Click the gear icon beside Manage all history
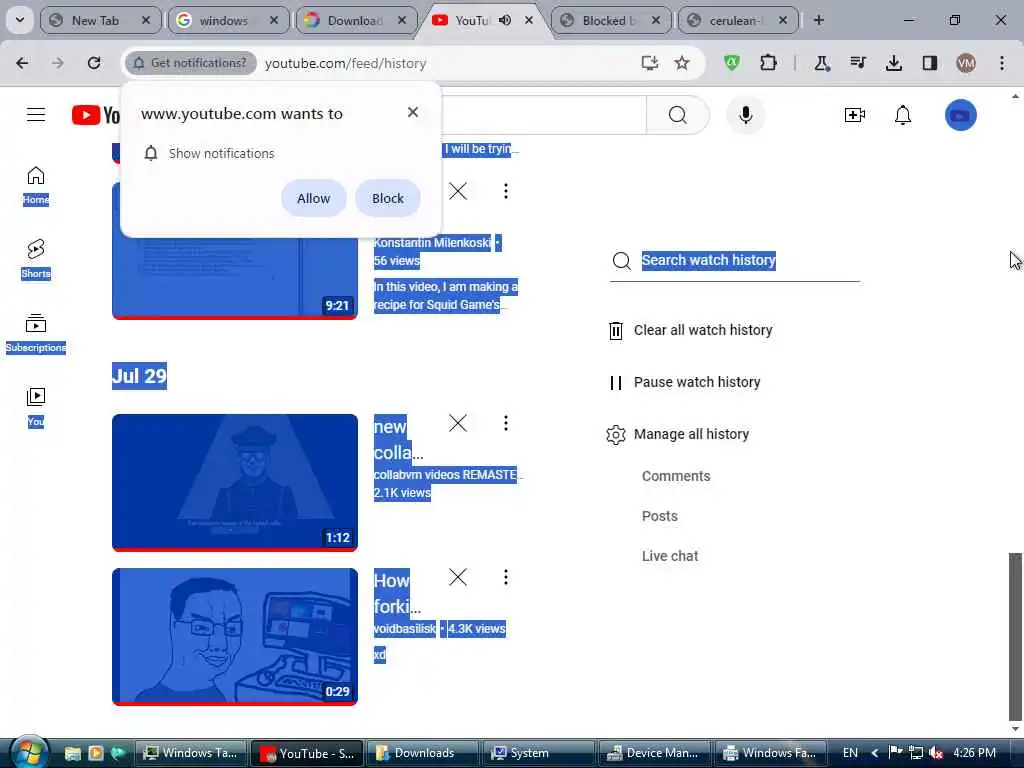This screenshot has height=768, width=1024. 616,435
